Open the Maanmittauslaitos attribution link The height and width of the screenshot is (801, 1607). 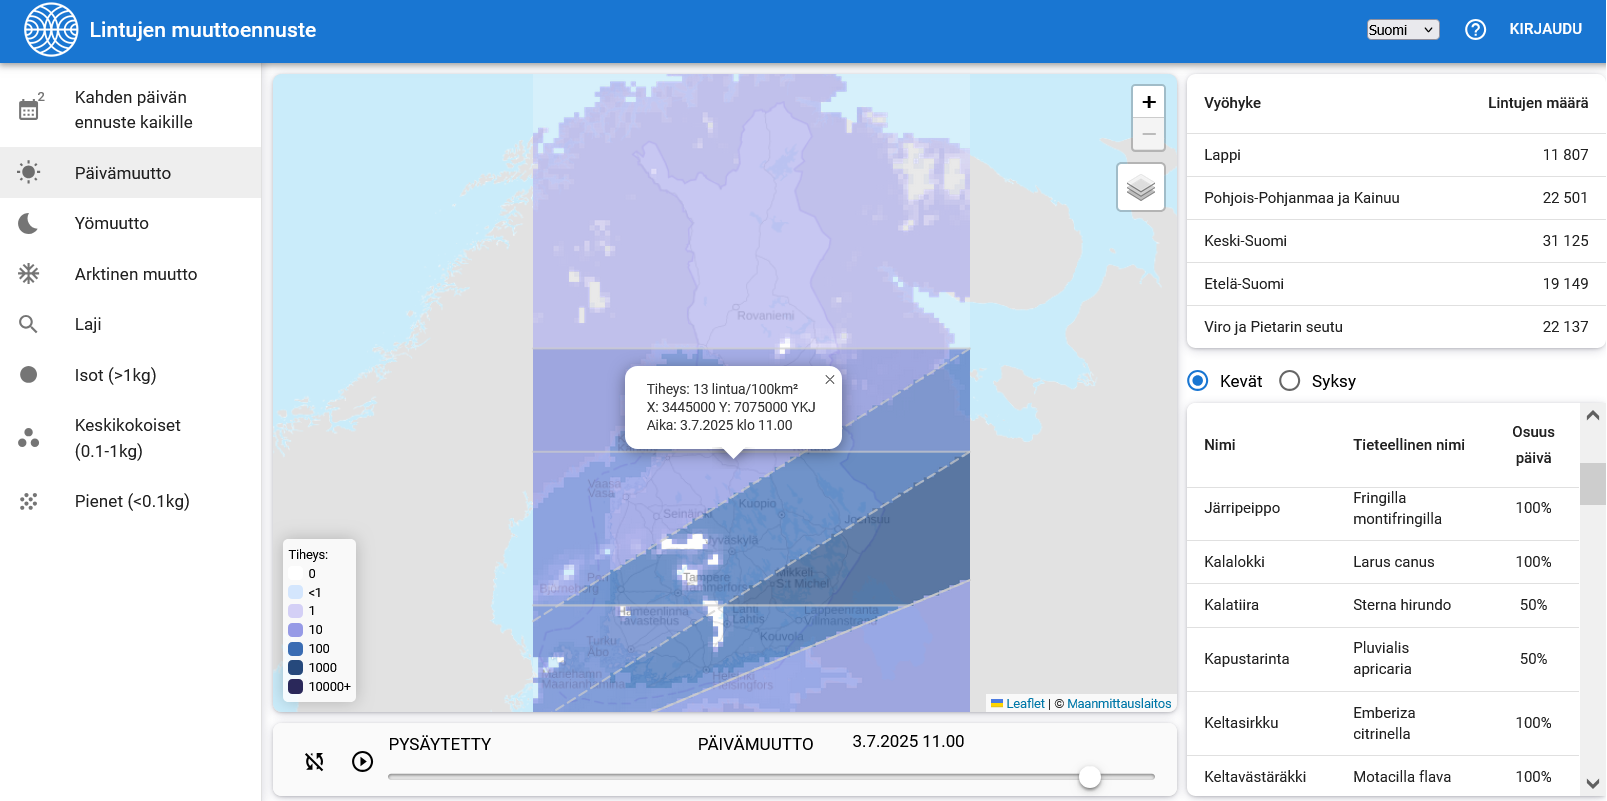tap(1118, 704)
